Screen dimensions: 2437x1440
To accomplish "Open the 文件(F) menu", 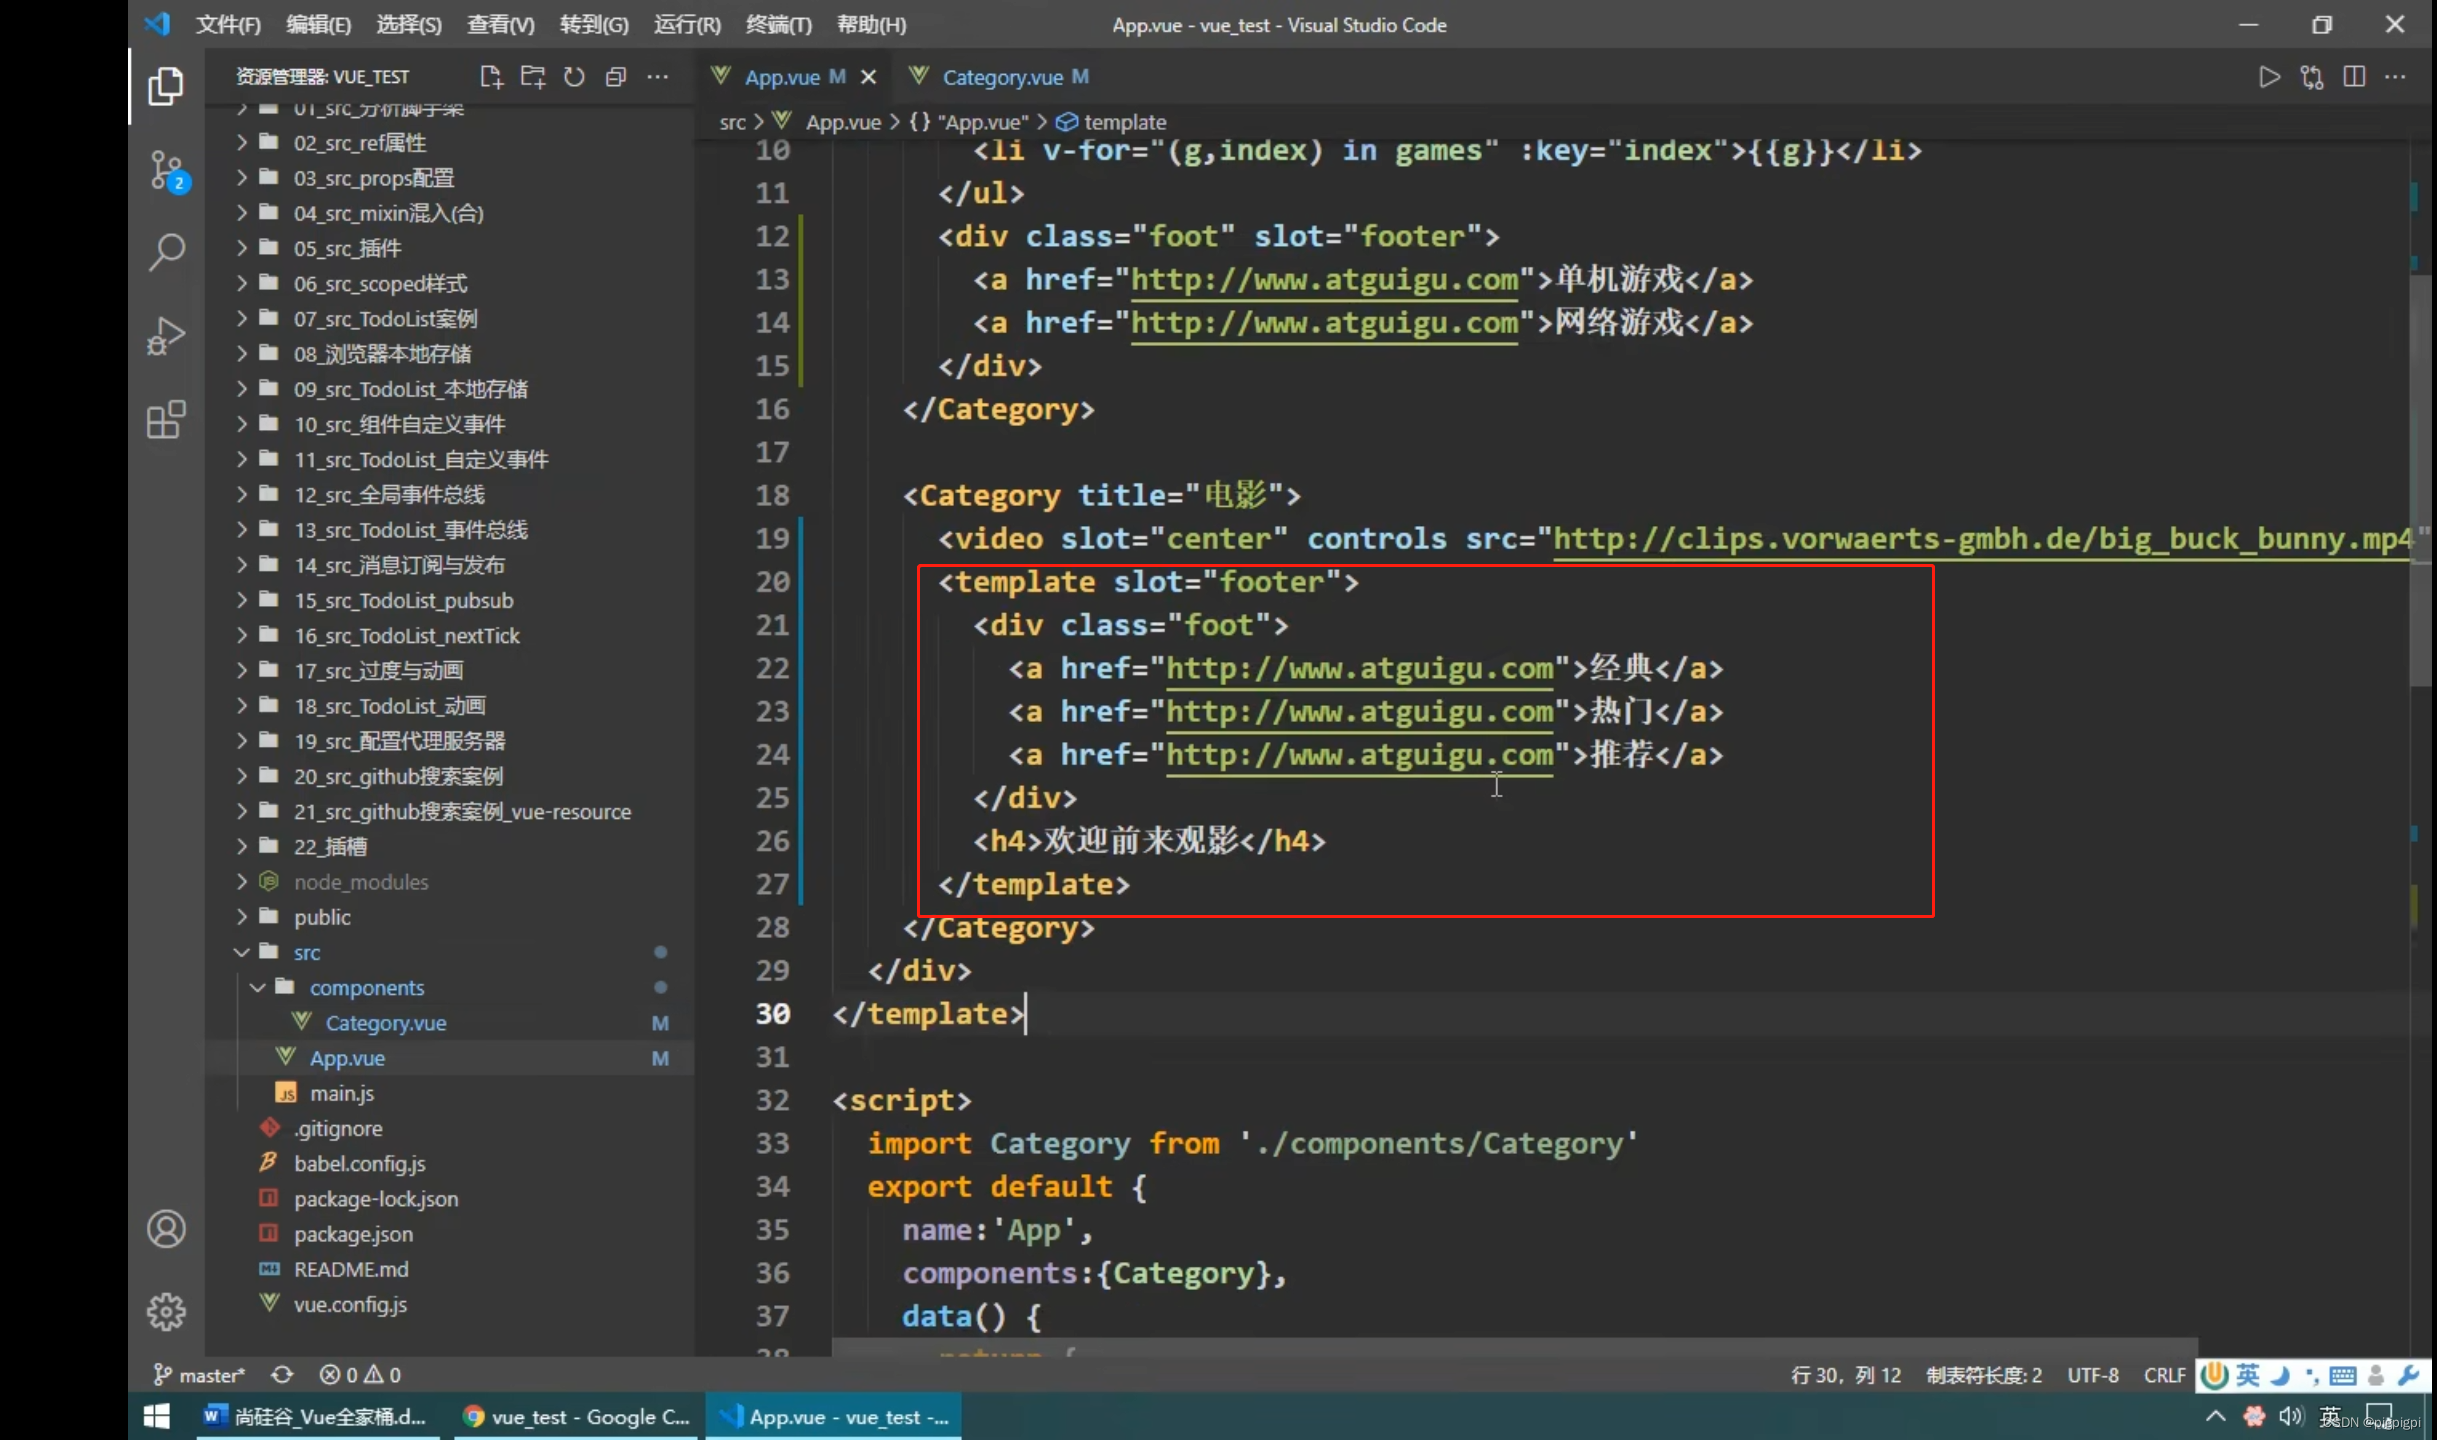I will [228, 25].
